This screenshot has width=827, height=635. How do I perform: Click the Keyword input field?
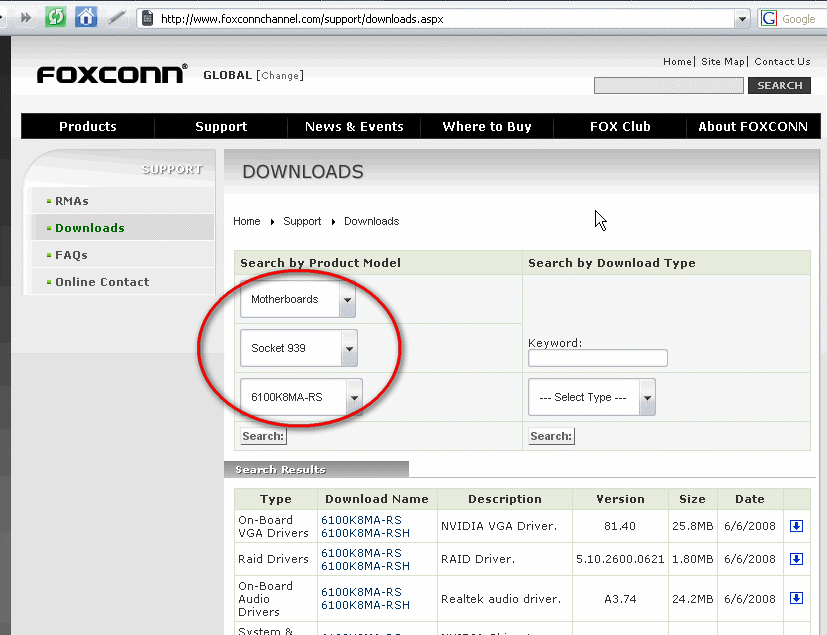(598, 358)
